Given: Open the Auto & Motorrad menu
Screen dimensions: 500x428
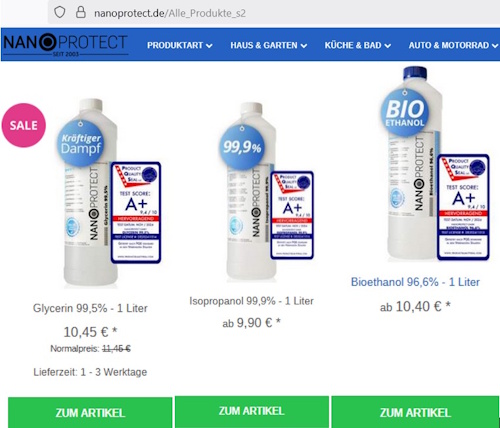Looking at the screenshot, I should tap(453, 45).
